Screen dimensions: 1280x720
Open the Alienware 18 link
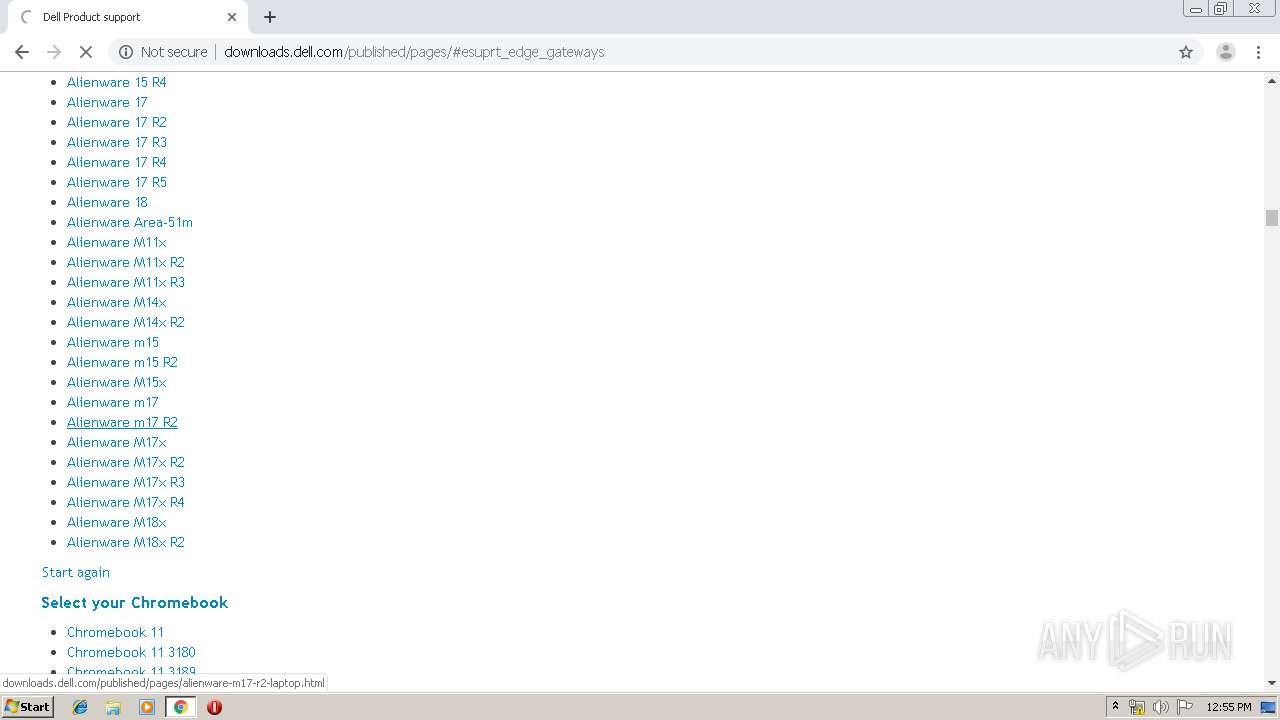tap(107, 202)
